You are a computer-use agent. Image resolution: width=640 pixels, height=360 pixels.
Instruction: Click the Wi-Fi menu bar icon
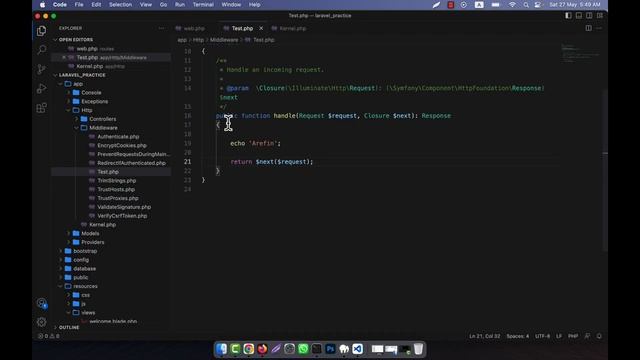(512, 5)
